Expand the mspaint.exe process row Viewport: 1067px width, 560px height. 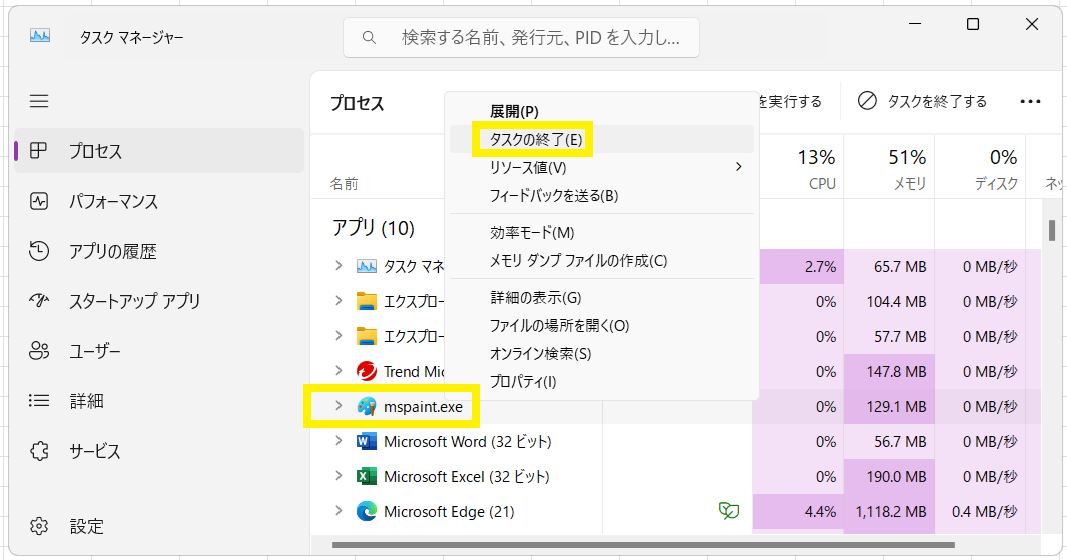point(339,406)
